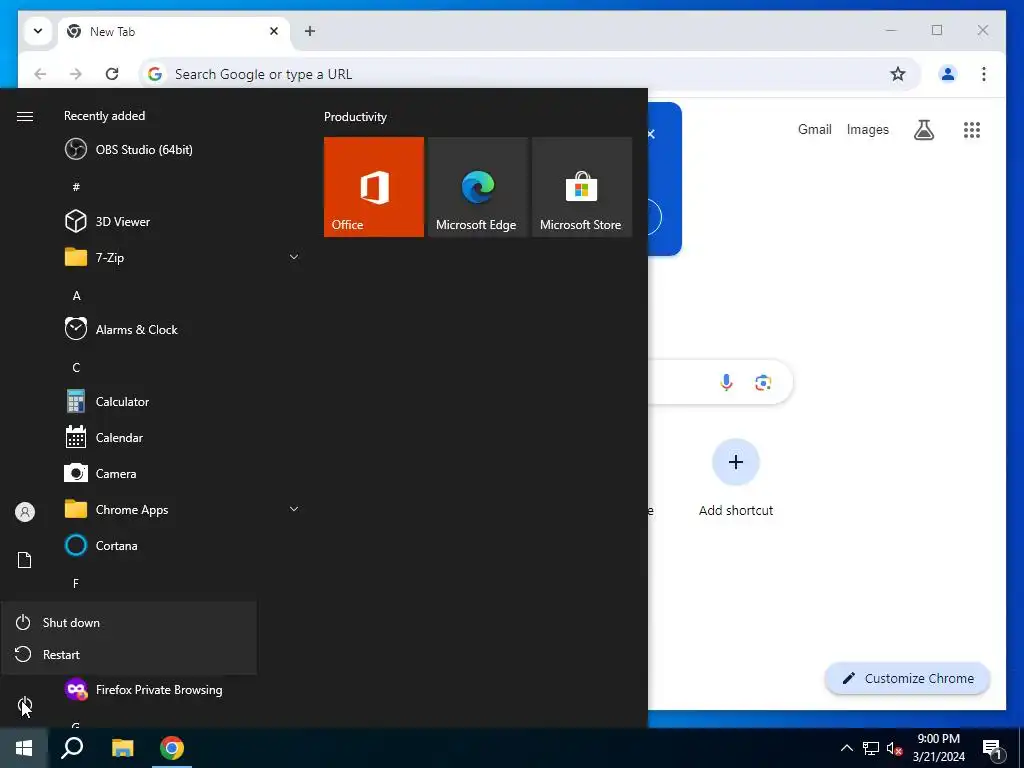
Task: Open the Calendar app
Action: (182, 438)
